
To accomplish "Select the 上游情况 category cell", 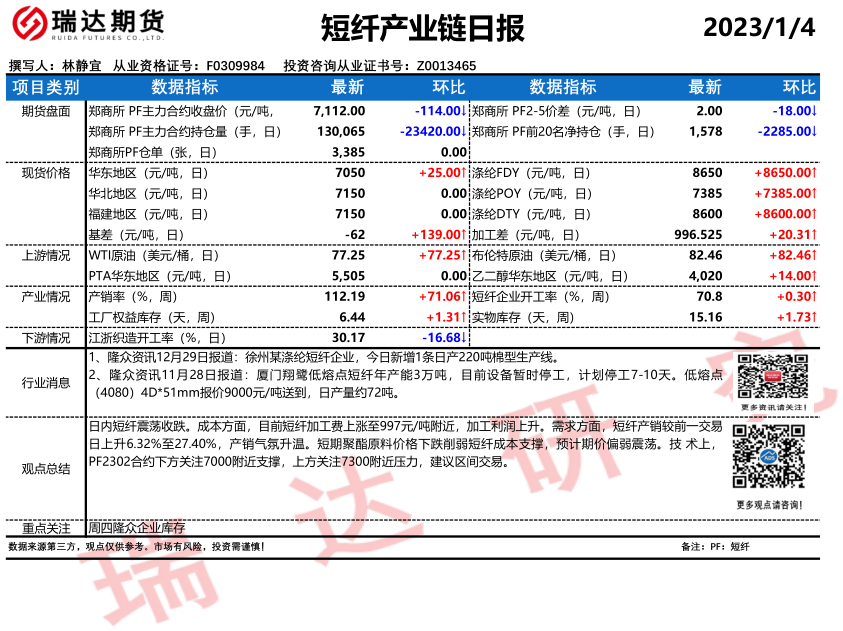I will click(45, 255).
